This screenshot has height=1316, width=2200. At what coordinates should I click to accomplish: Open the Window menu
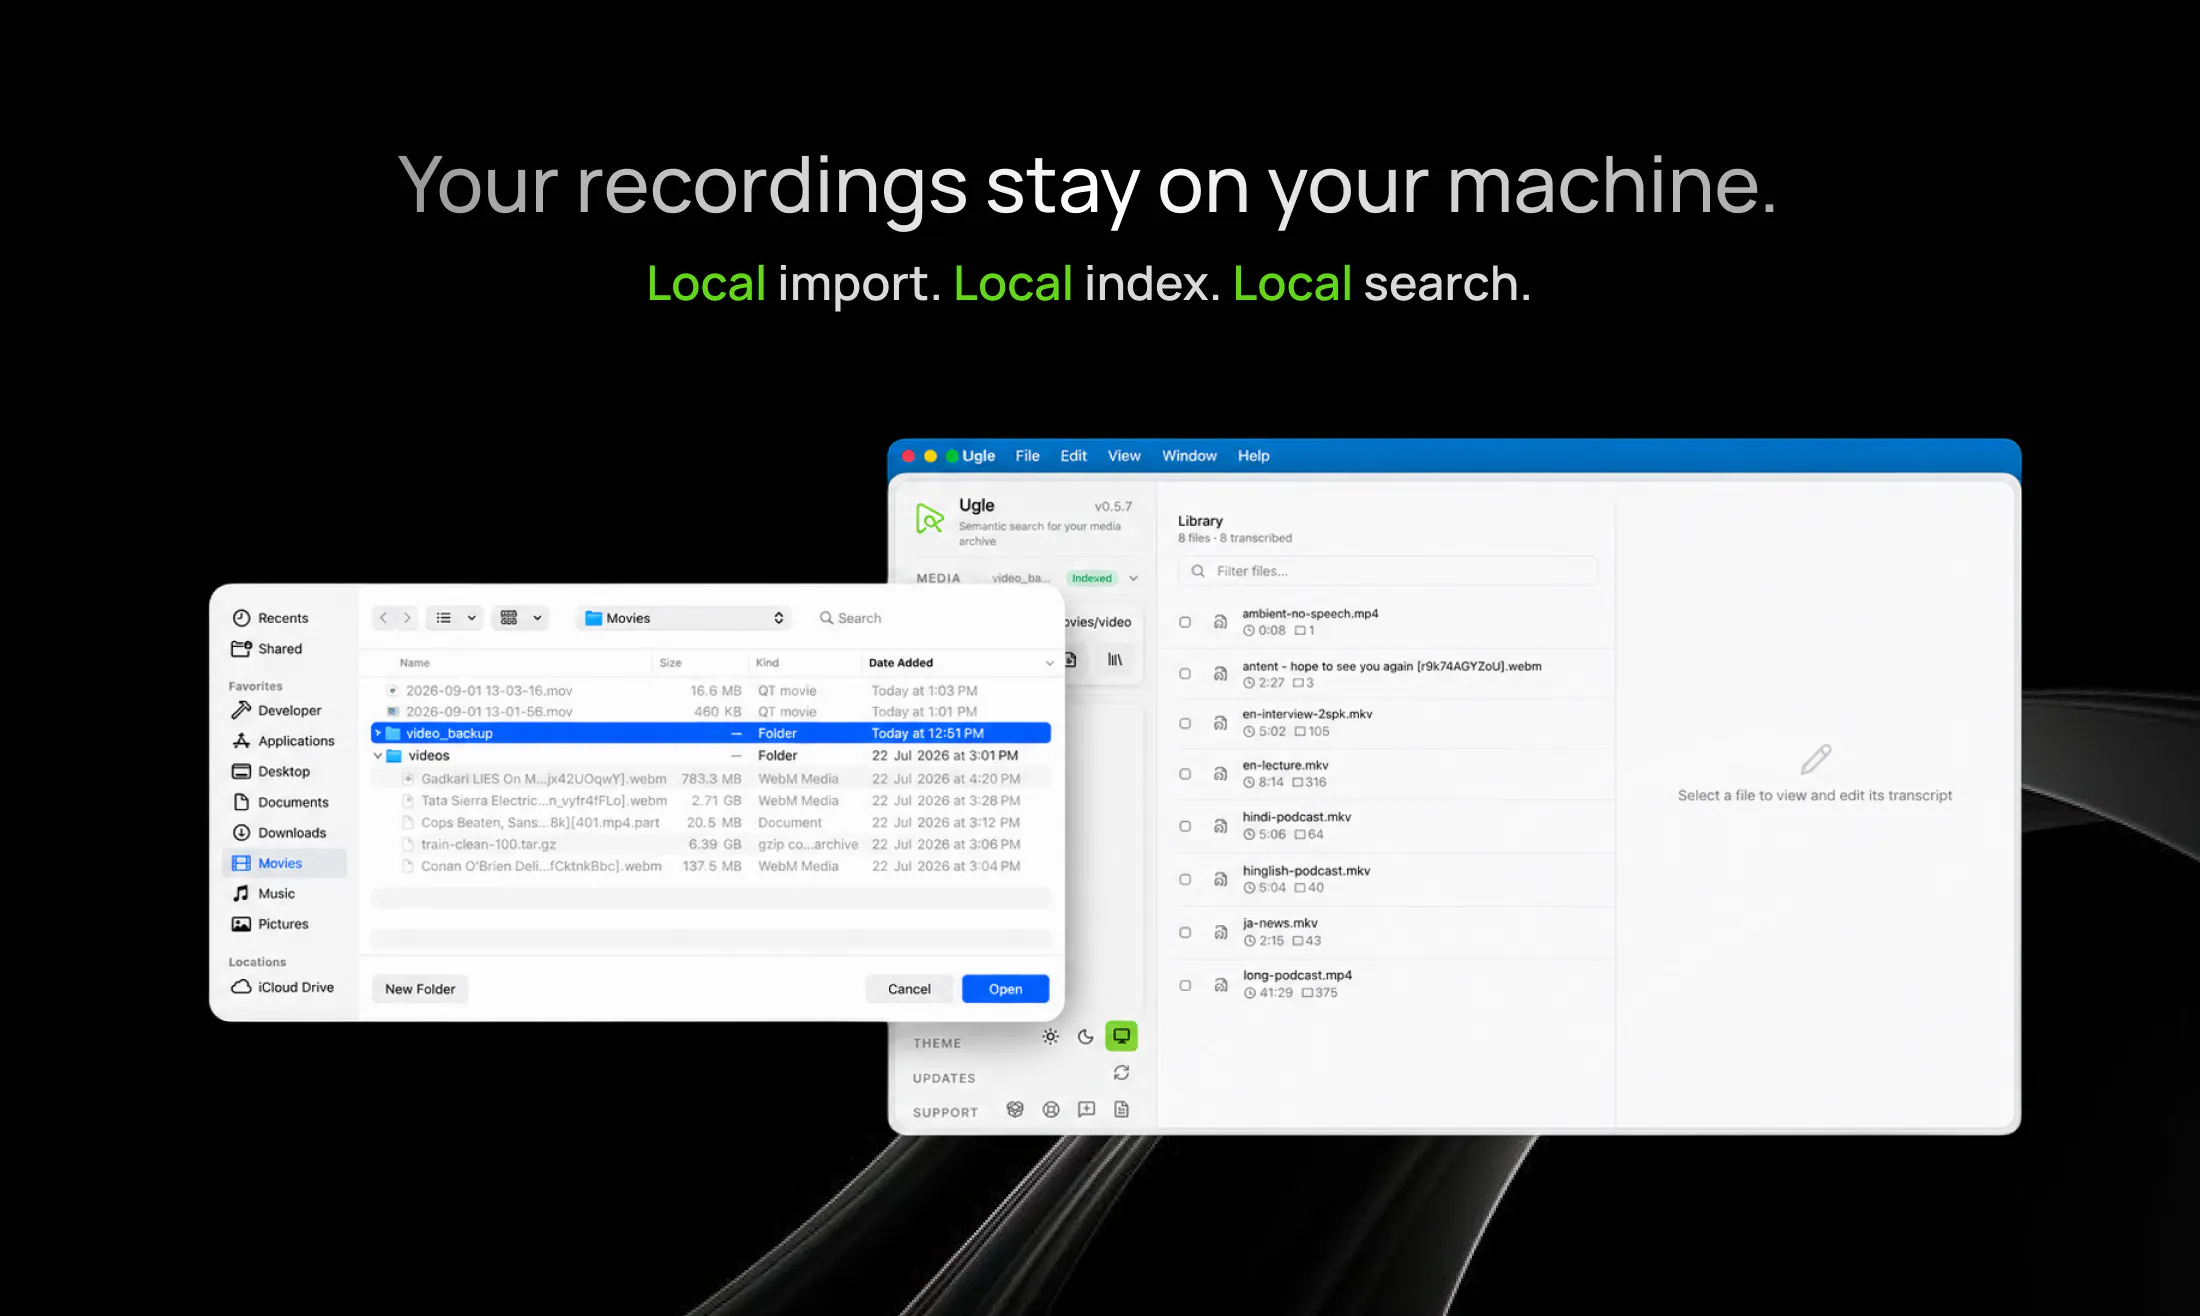point(1189,455)
